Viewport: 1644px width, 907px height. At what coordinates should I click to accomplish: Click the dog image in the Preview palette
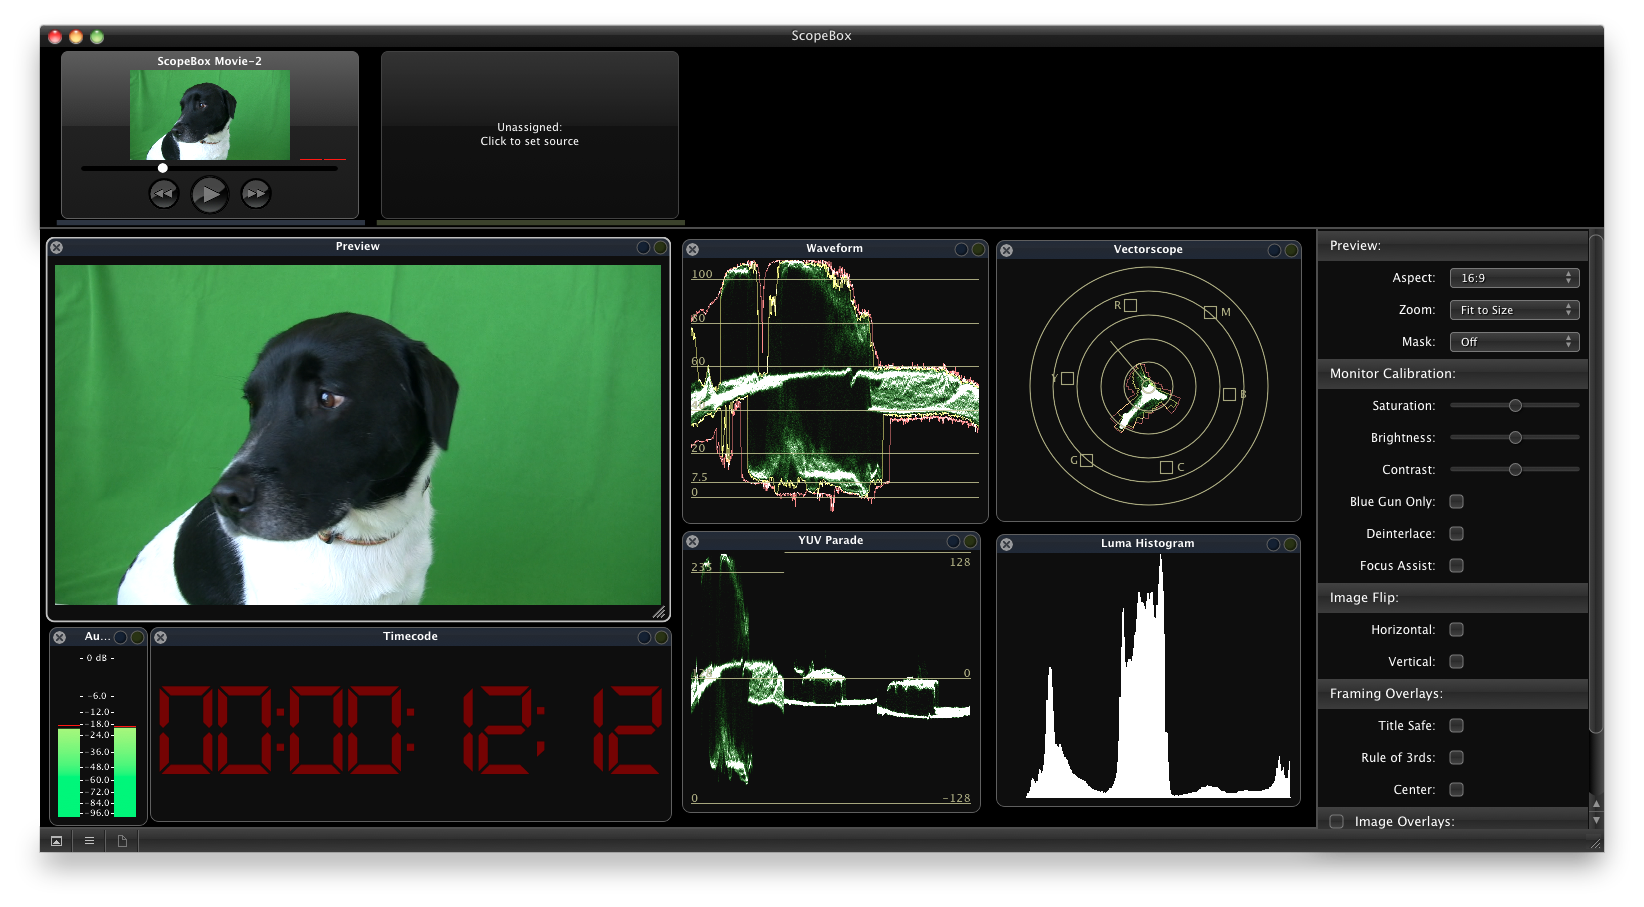[x=358, y=435]
